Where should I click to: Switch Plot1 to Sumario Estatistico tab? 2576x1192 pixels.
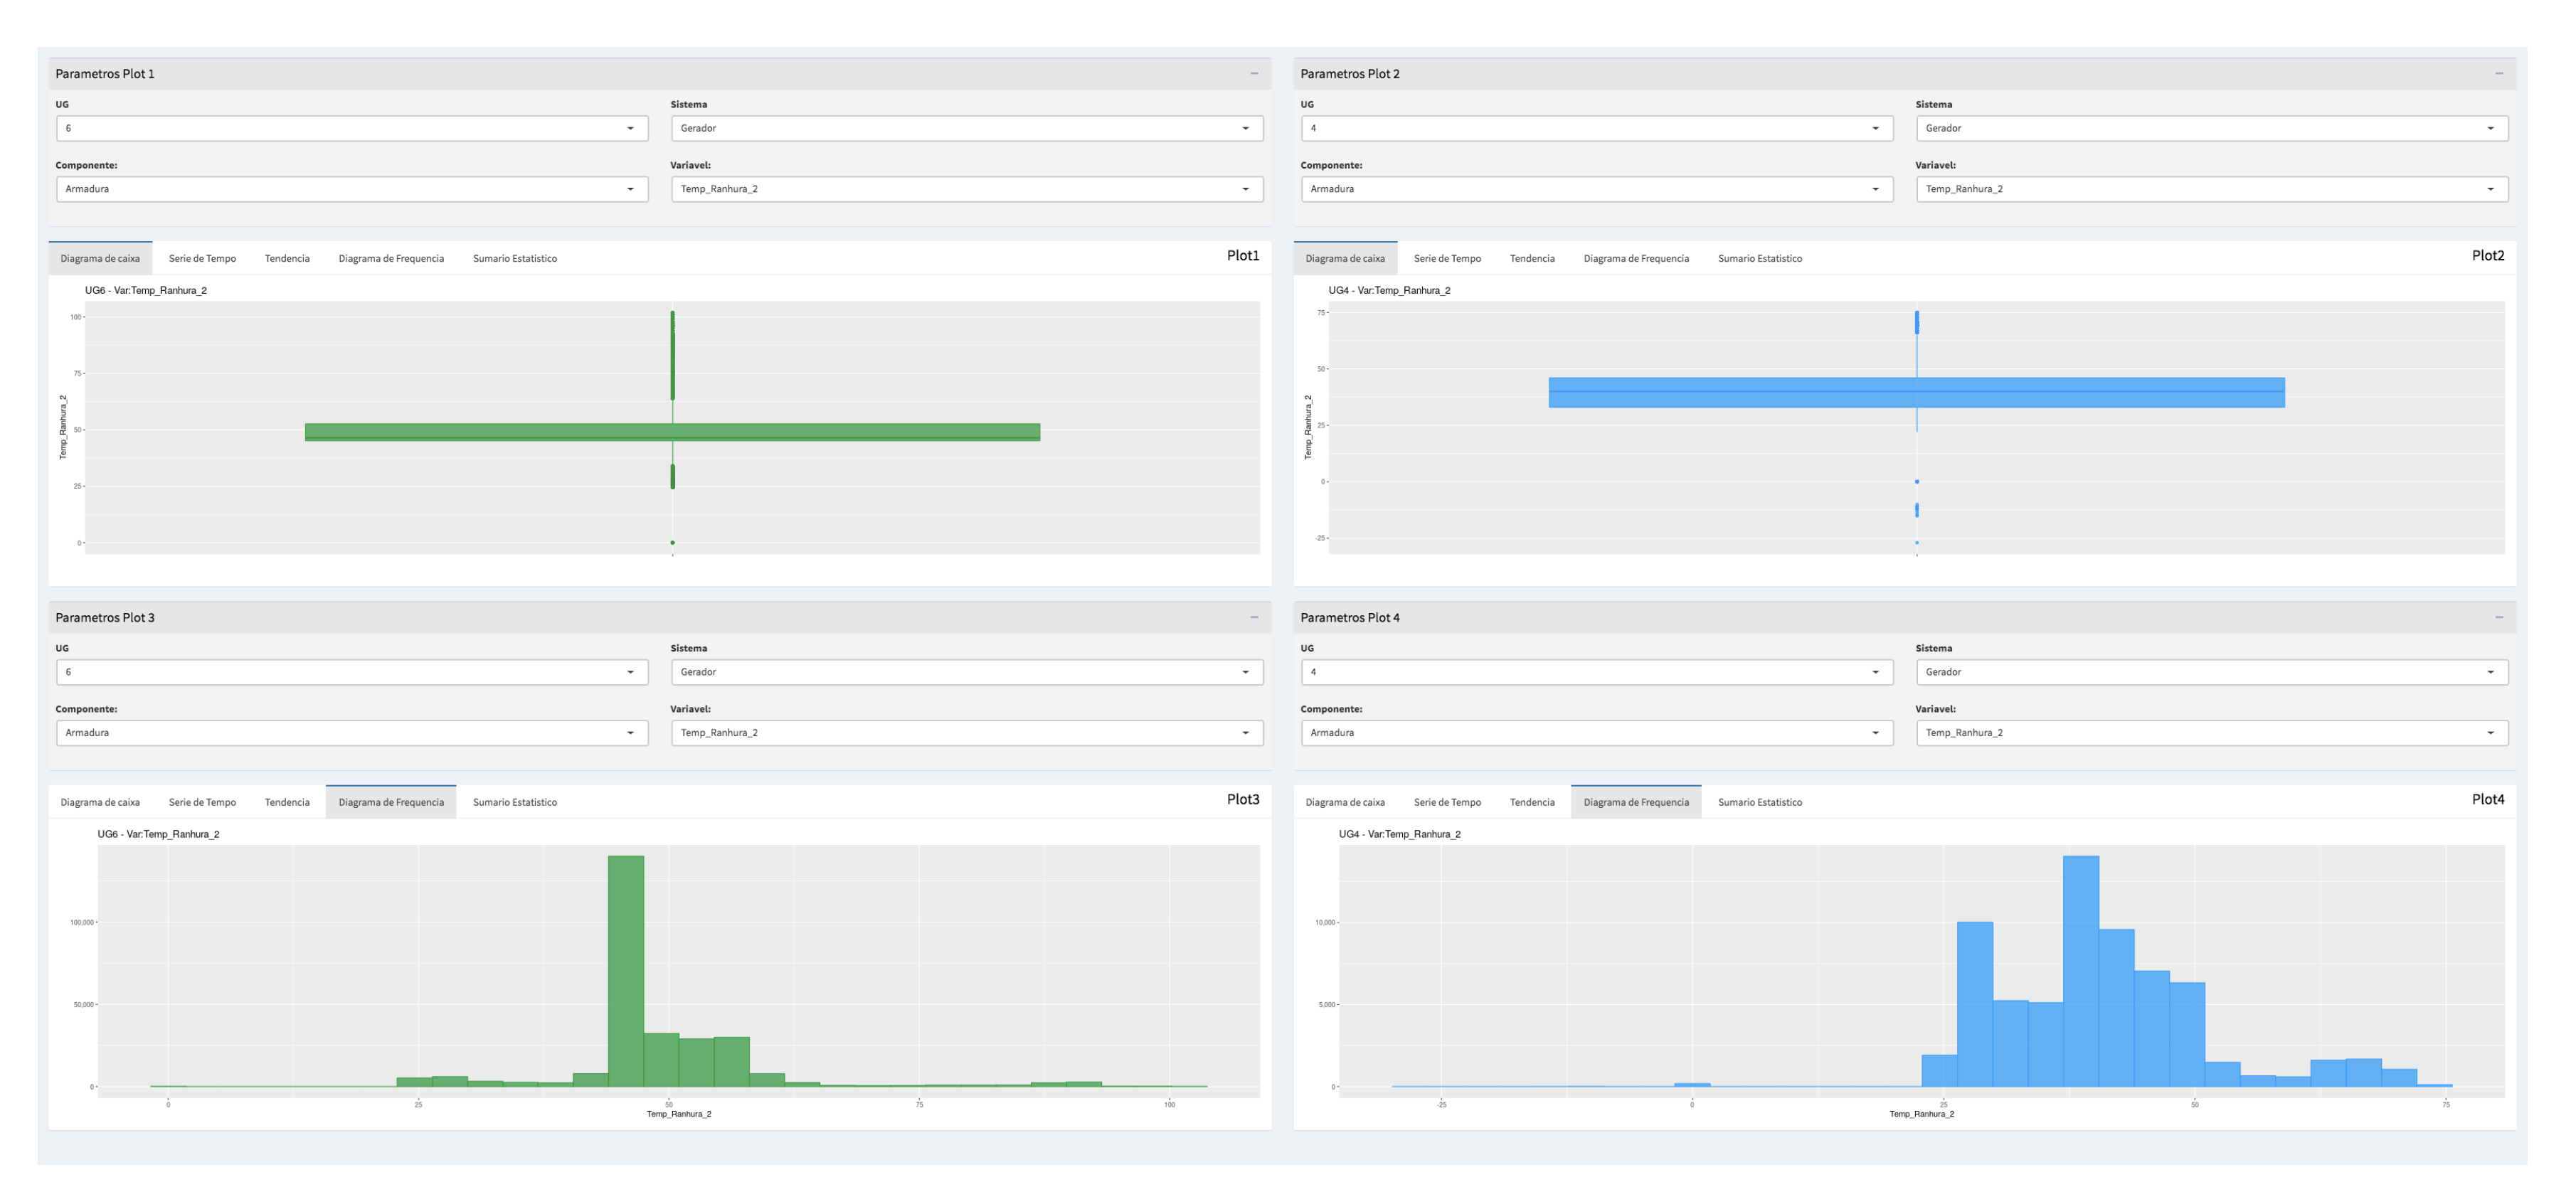point(514,258)
